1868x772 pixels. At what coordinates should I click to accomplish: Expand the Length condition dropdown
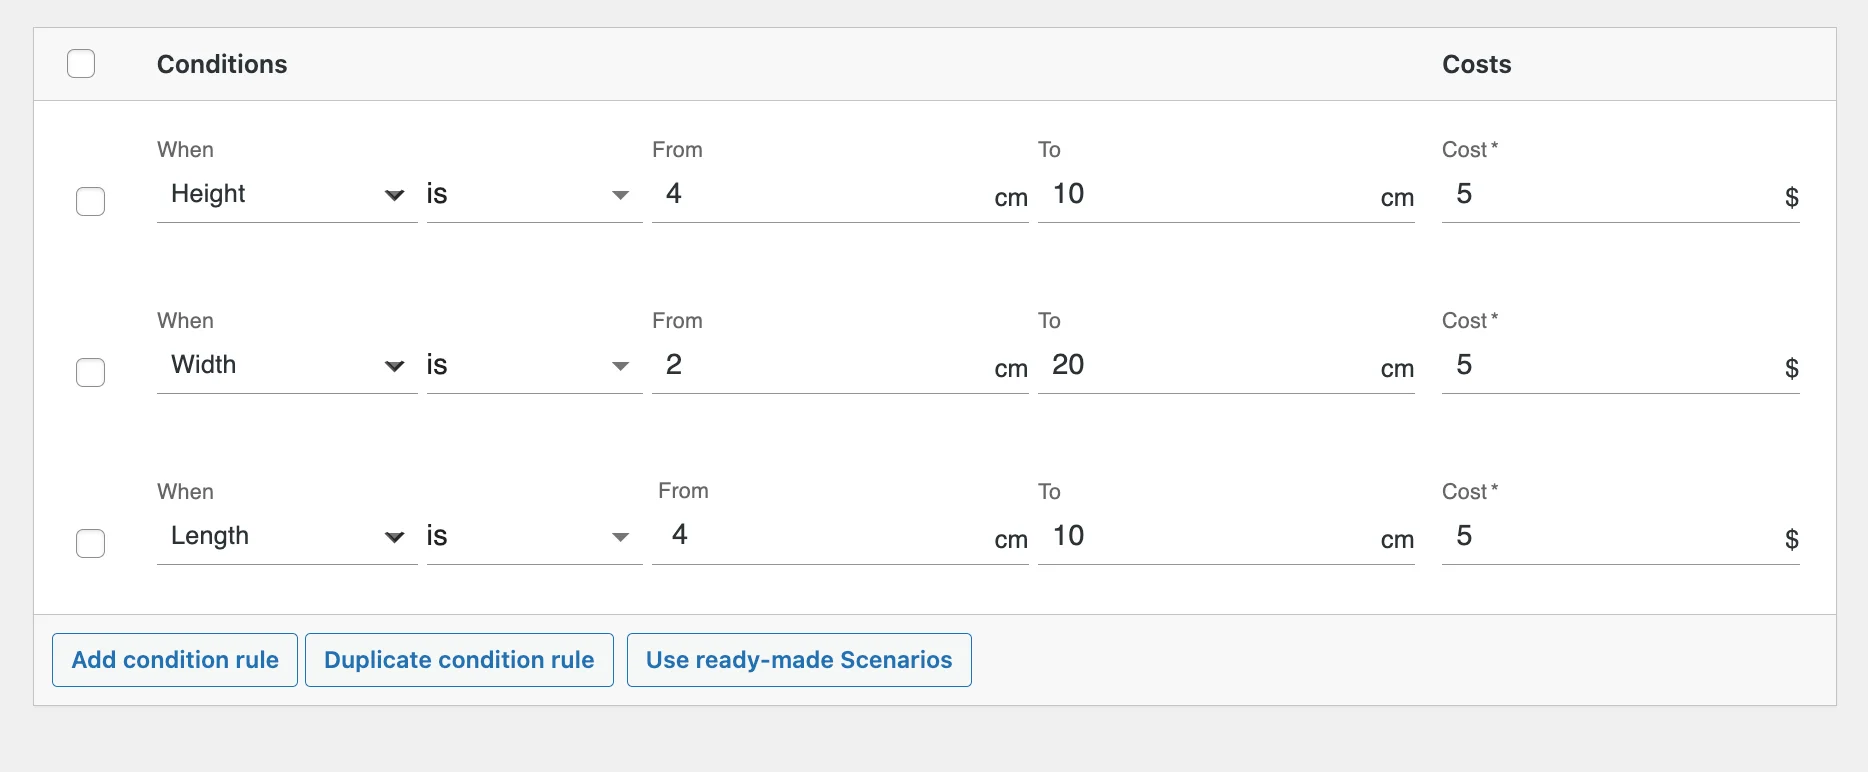(286, 537)
